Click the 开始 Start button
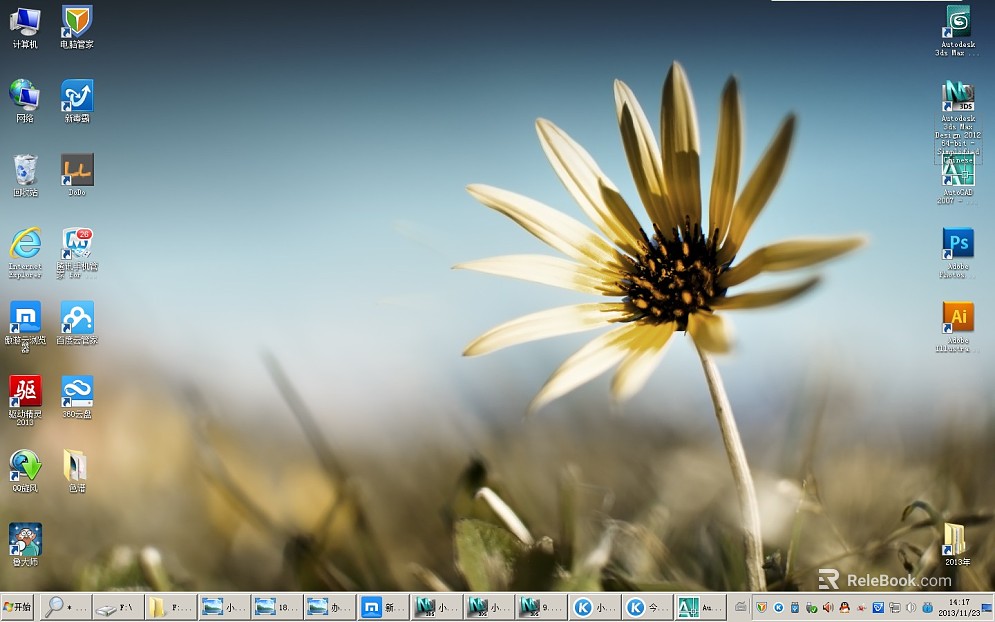 [18, 607]
